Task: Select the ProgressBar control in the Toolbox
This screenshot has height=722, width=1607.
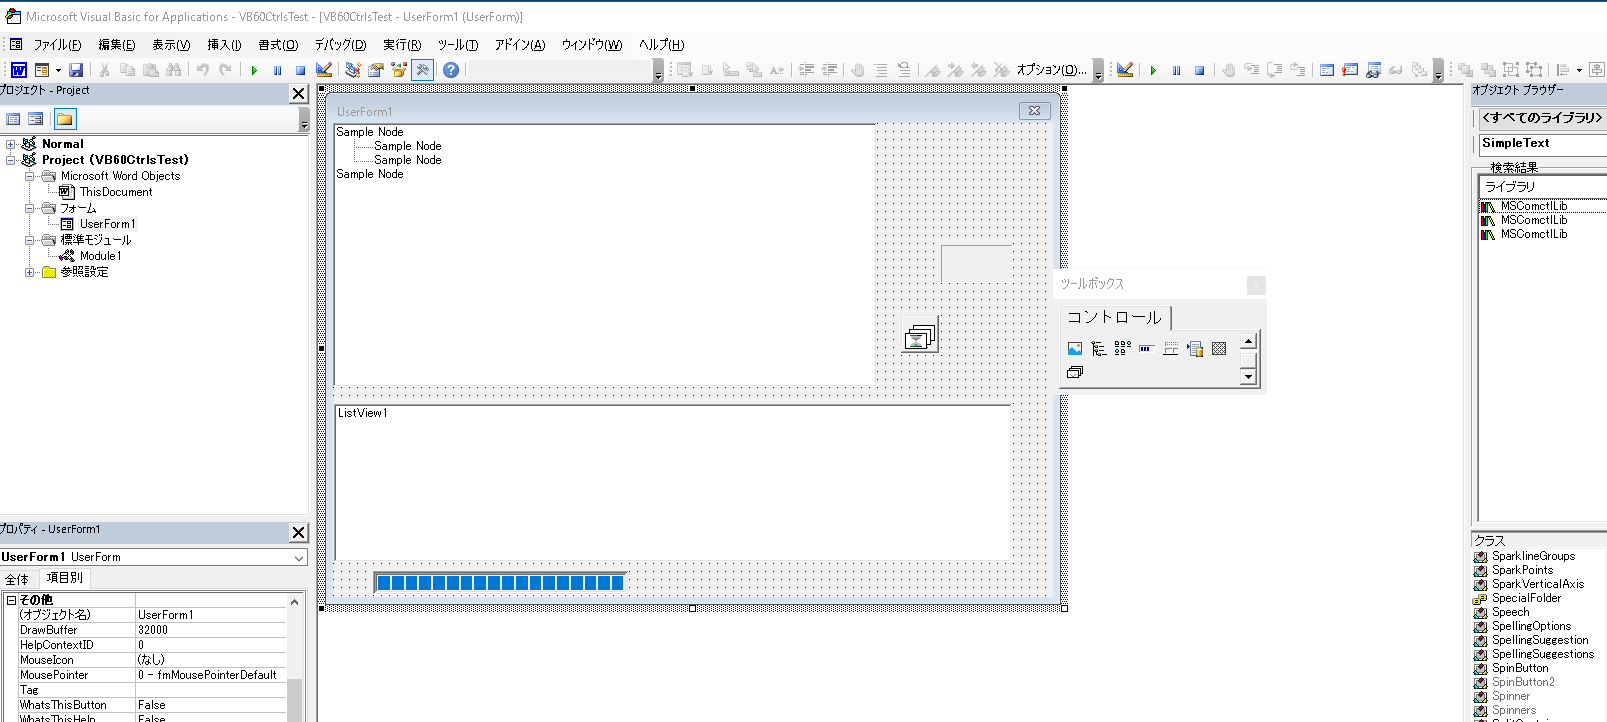Action: pyautogui.click(x=1147, y=348)
